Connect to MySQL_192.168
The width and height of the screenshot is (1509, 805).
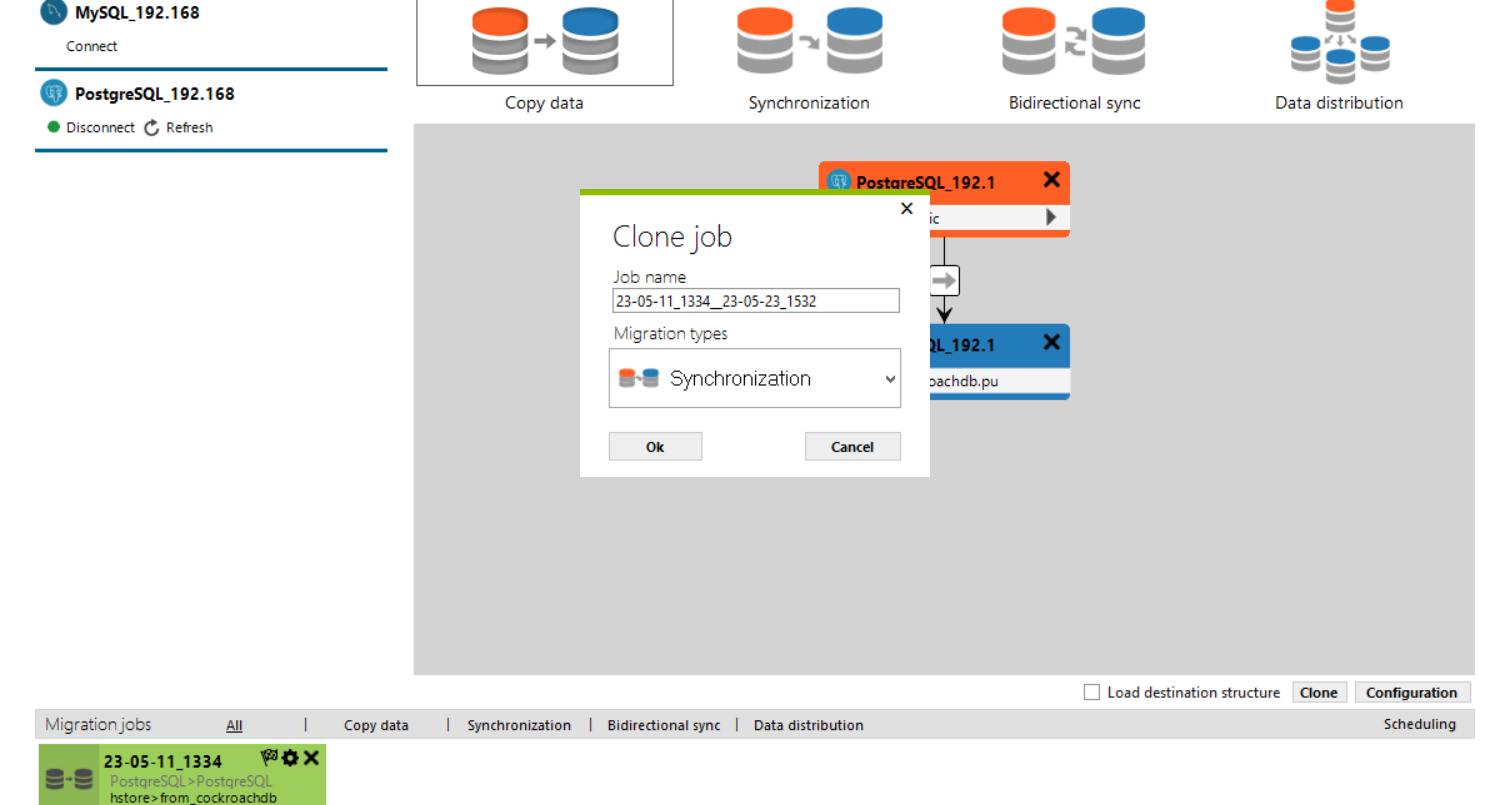pyautogui.click(x=92, y=46)
